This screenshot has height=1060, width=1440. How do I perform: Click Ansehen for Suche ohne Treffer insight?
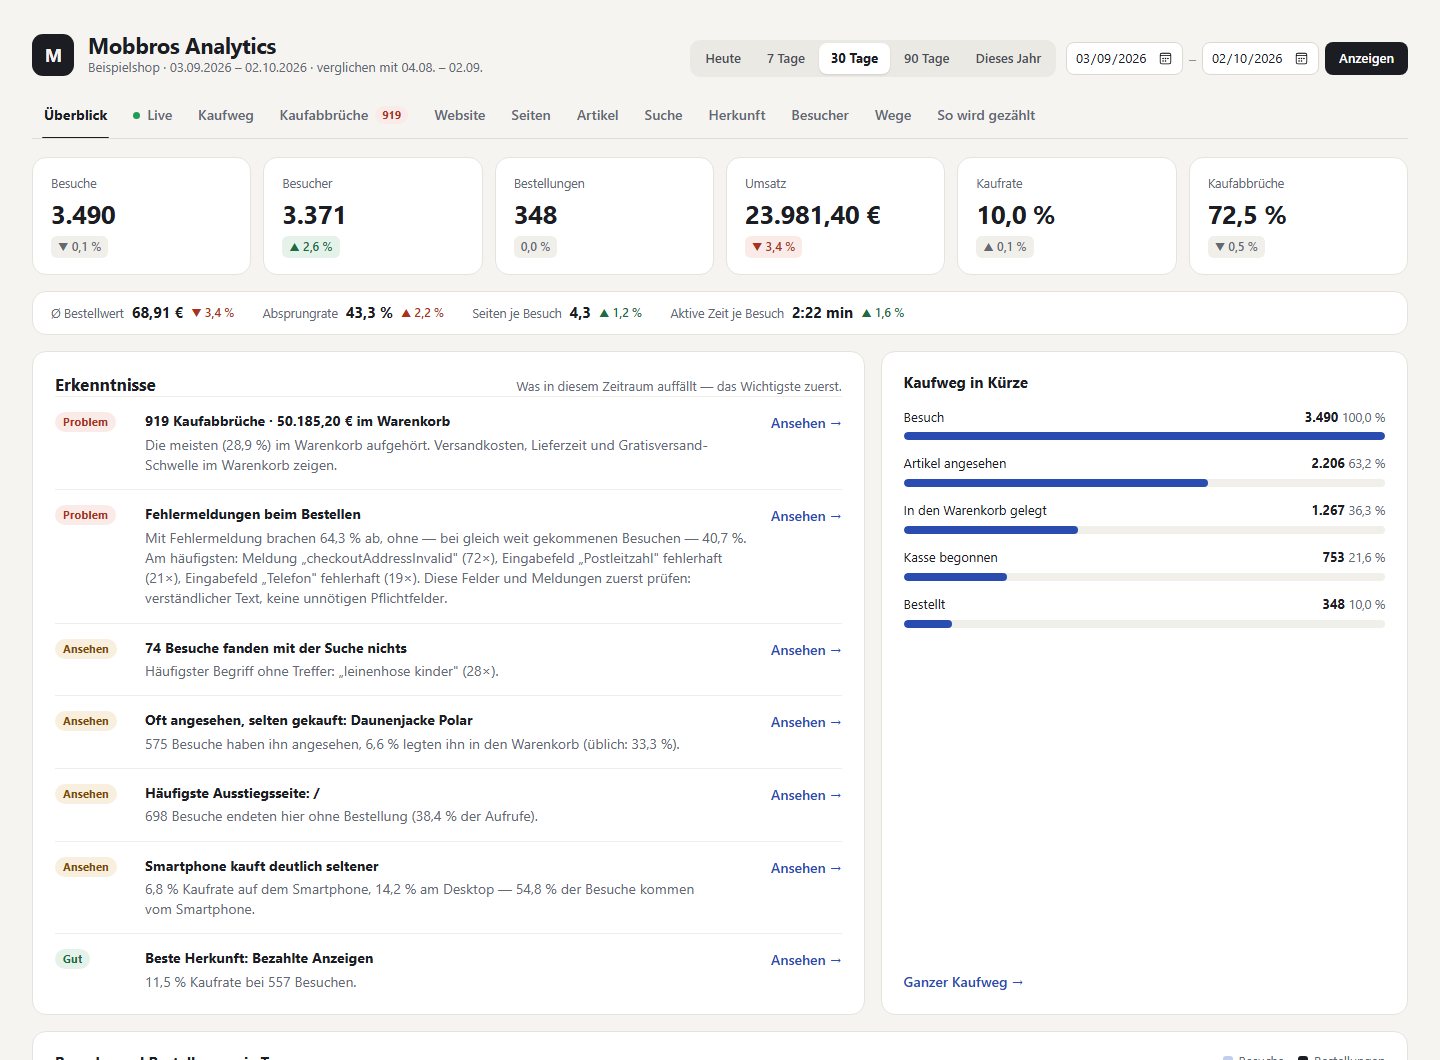click(x=806, y=650)
